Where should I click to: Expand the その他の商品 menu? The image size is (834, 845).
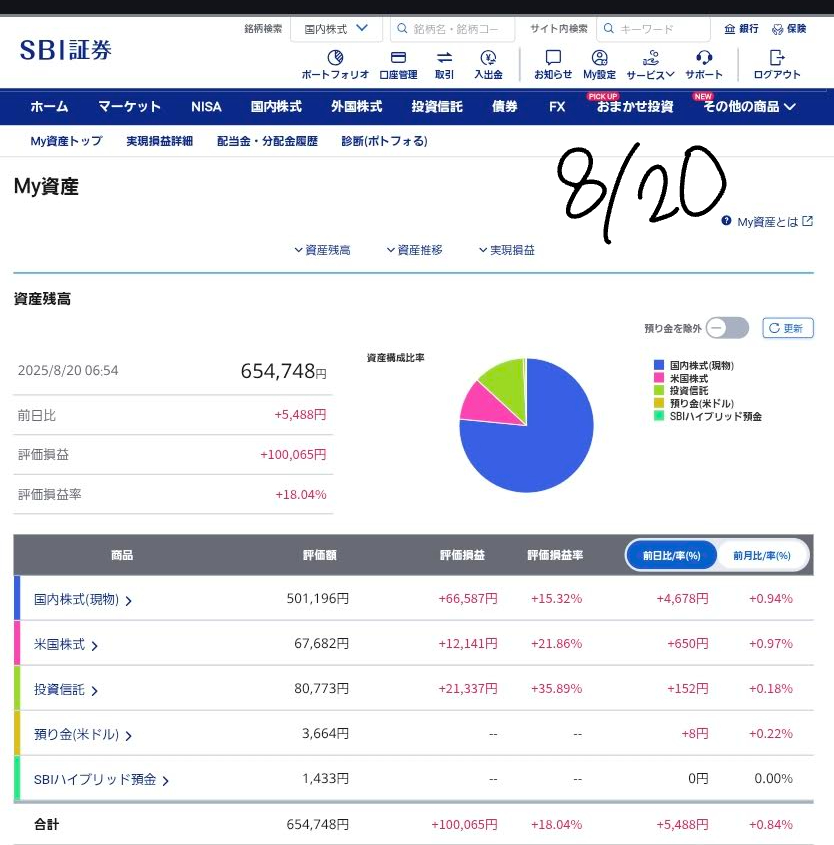click(x=749, y=106)
